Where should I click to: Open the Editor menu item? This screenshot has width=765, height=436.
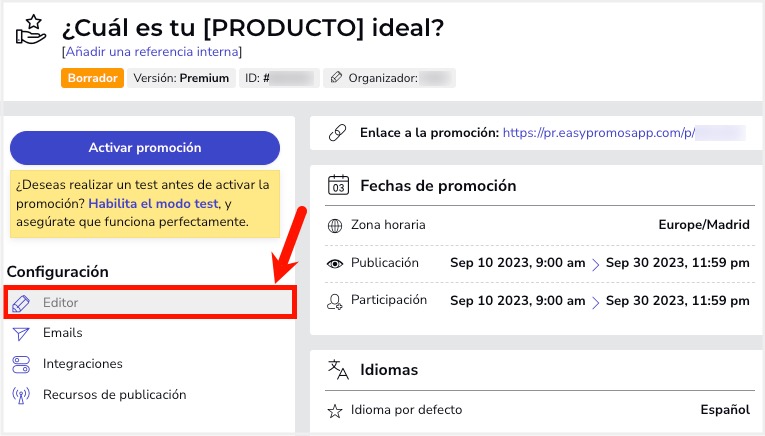pos(150,303)
